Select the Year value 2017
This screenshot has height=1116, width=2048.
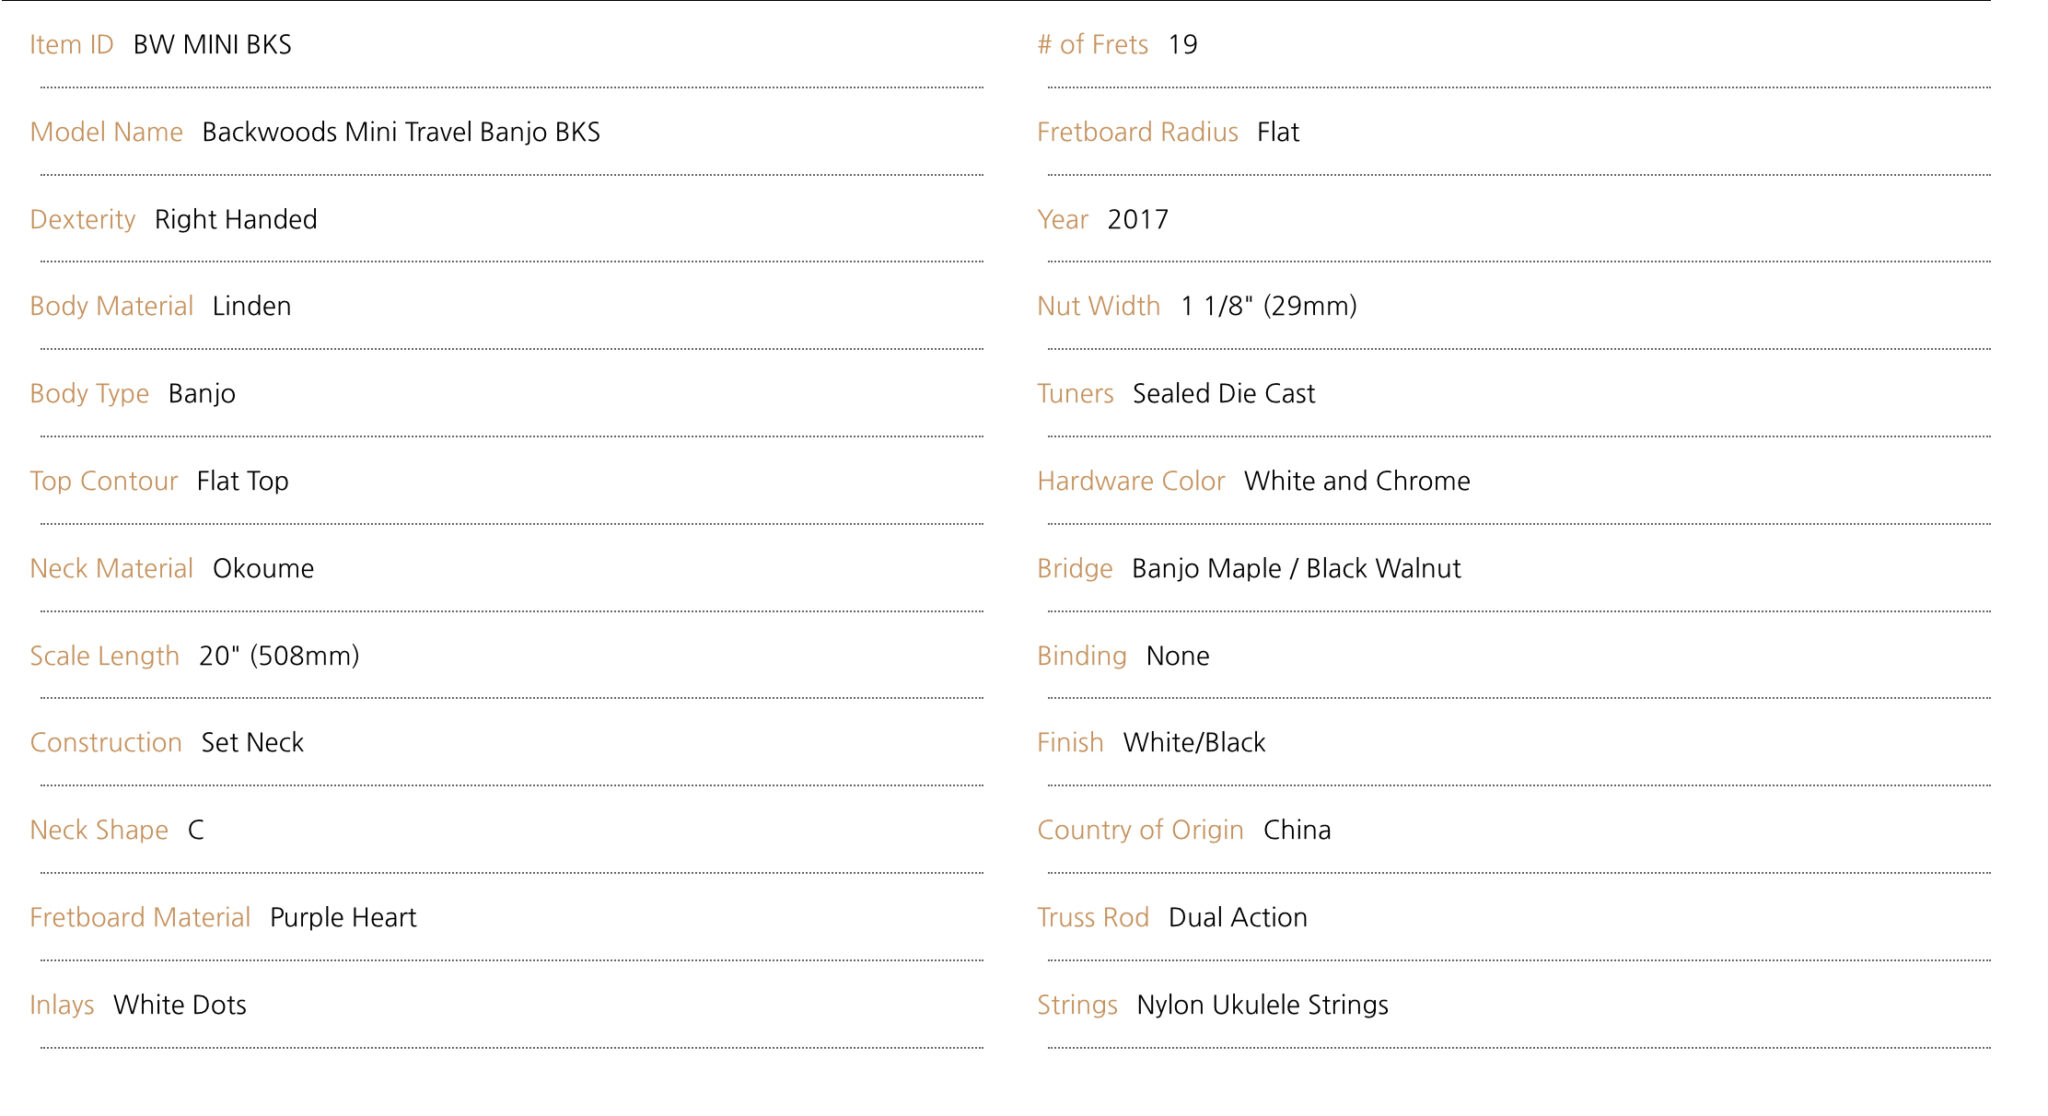pos(1138,219)
